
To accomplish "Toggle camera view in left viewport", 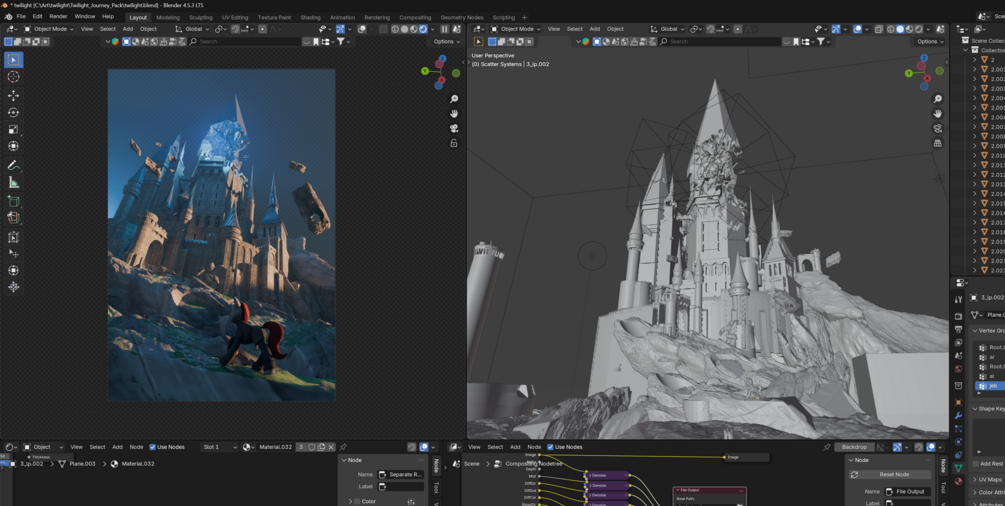I will (454, 128).
